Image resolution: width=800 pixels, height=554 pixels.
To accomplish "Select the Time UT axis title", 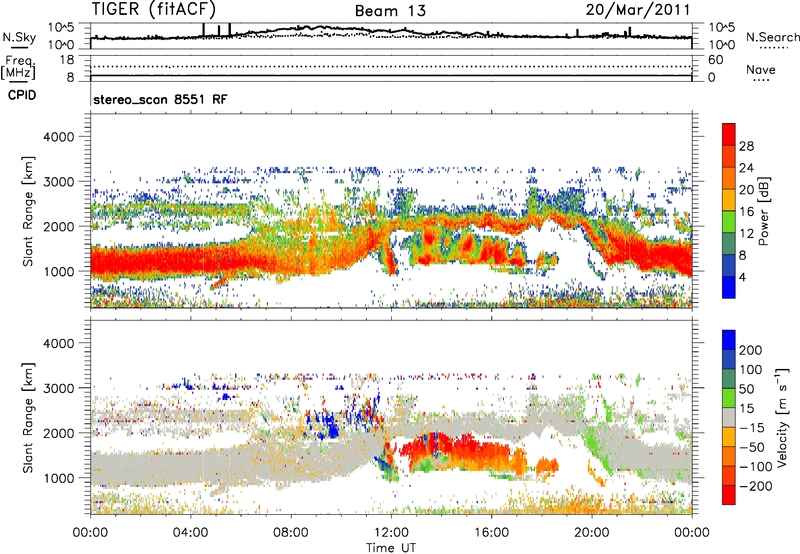I will [x=391, y=548].
